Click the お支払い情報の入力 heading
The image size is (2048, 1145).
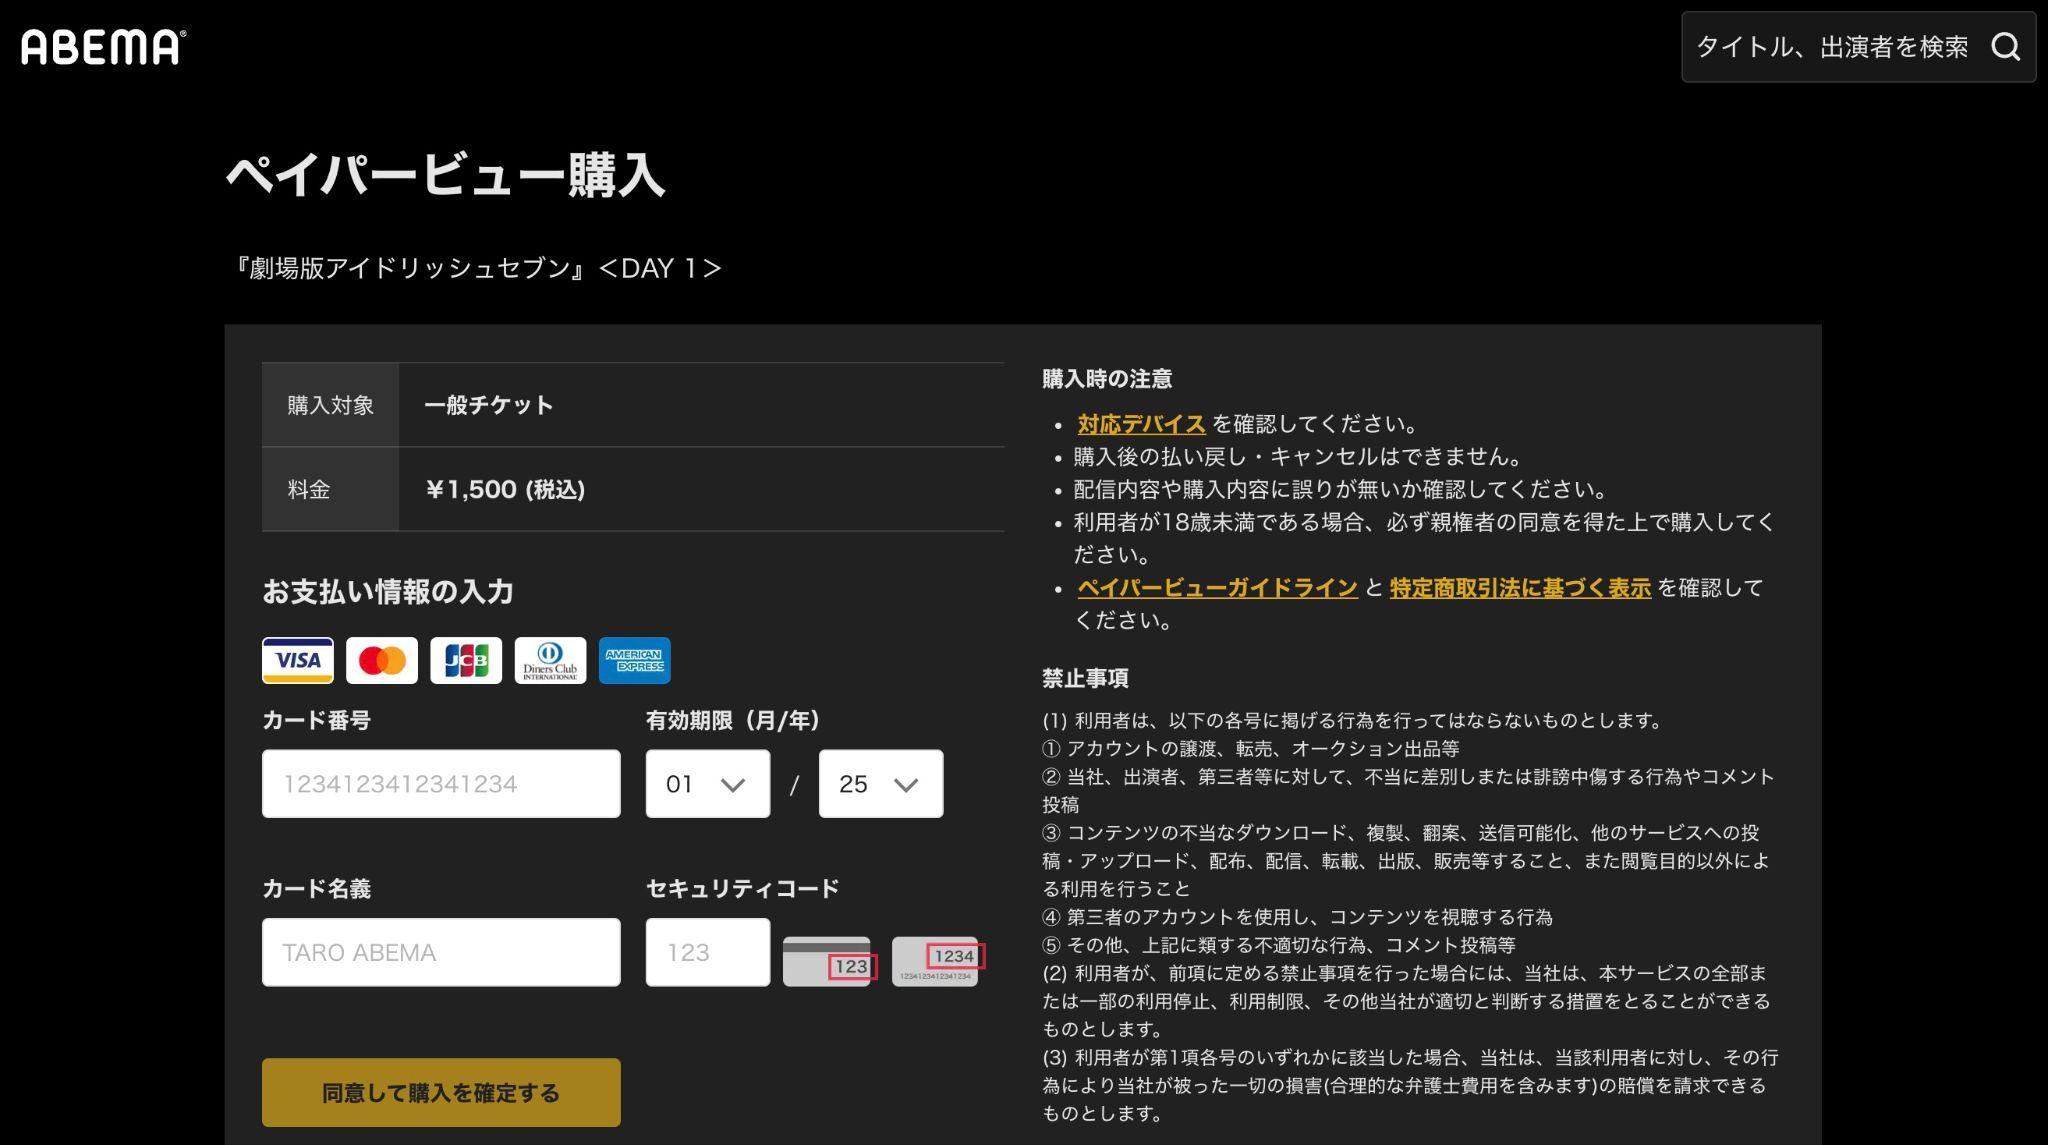(x=388, y=592)
